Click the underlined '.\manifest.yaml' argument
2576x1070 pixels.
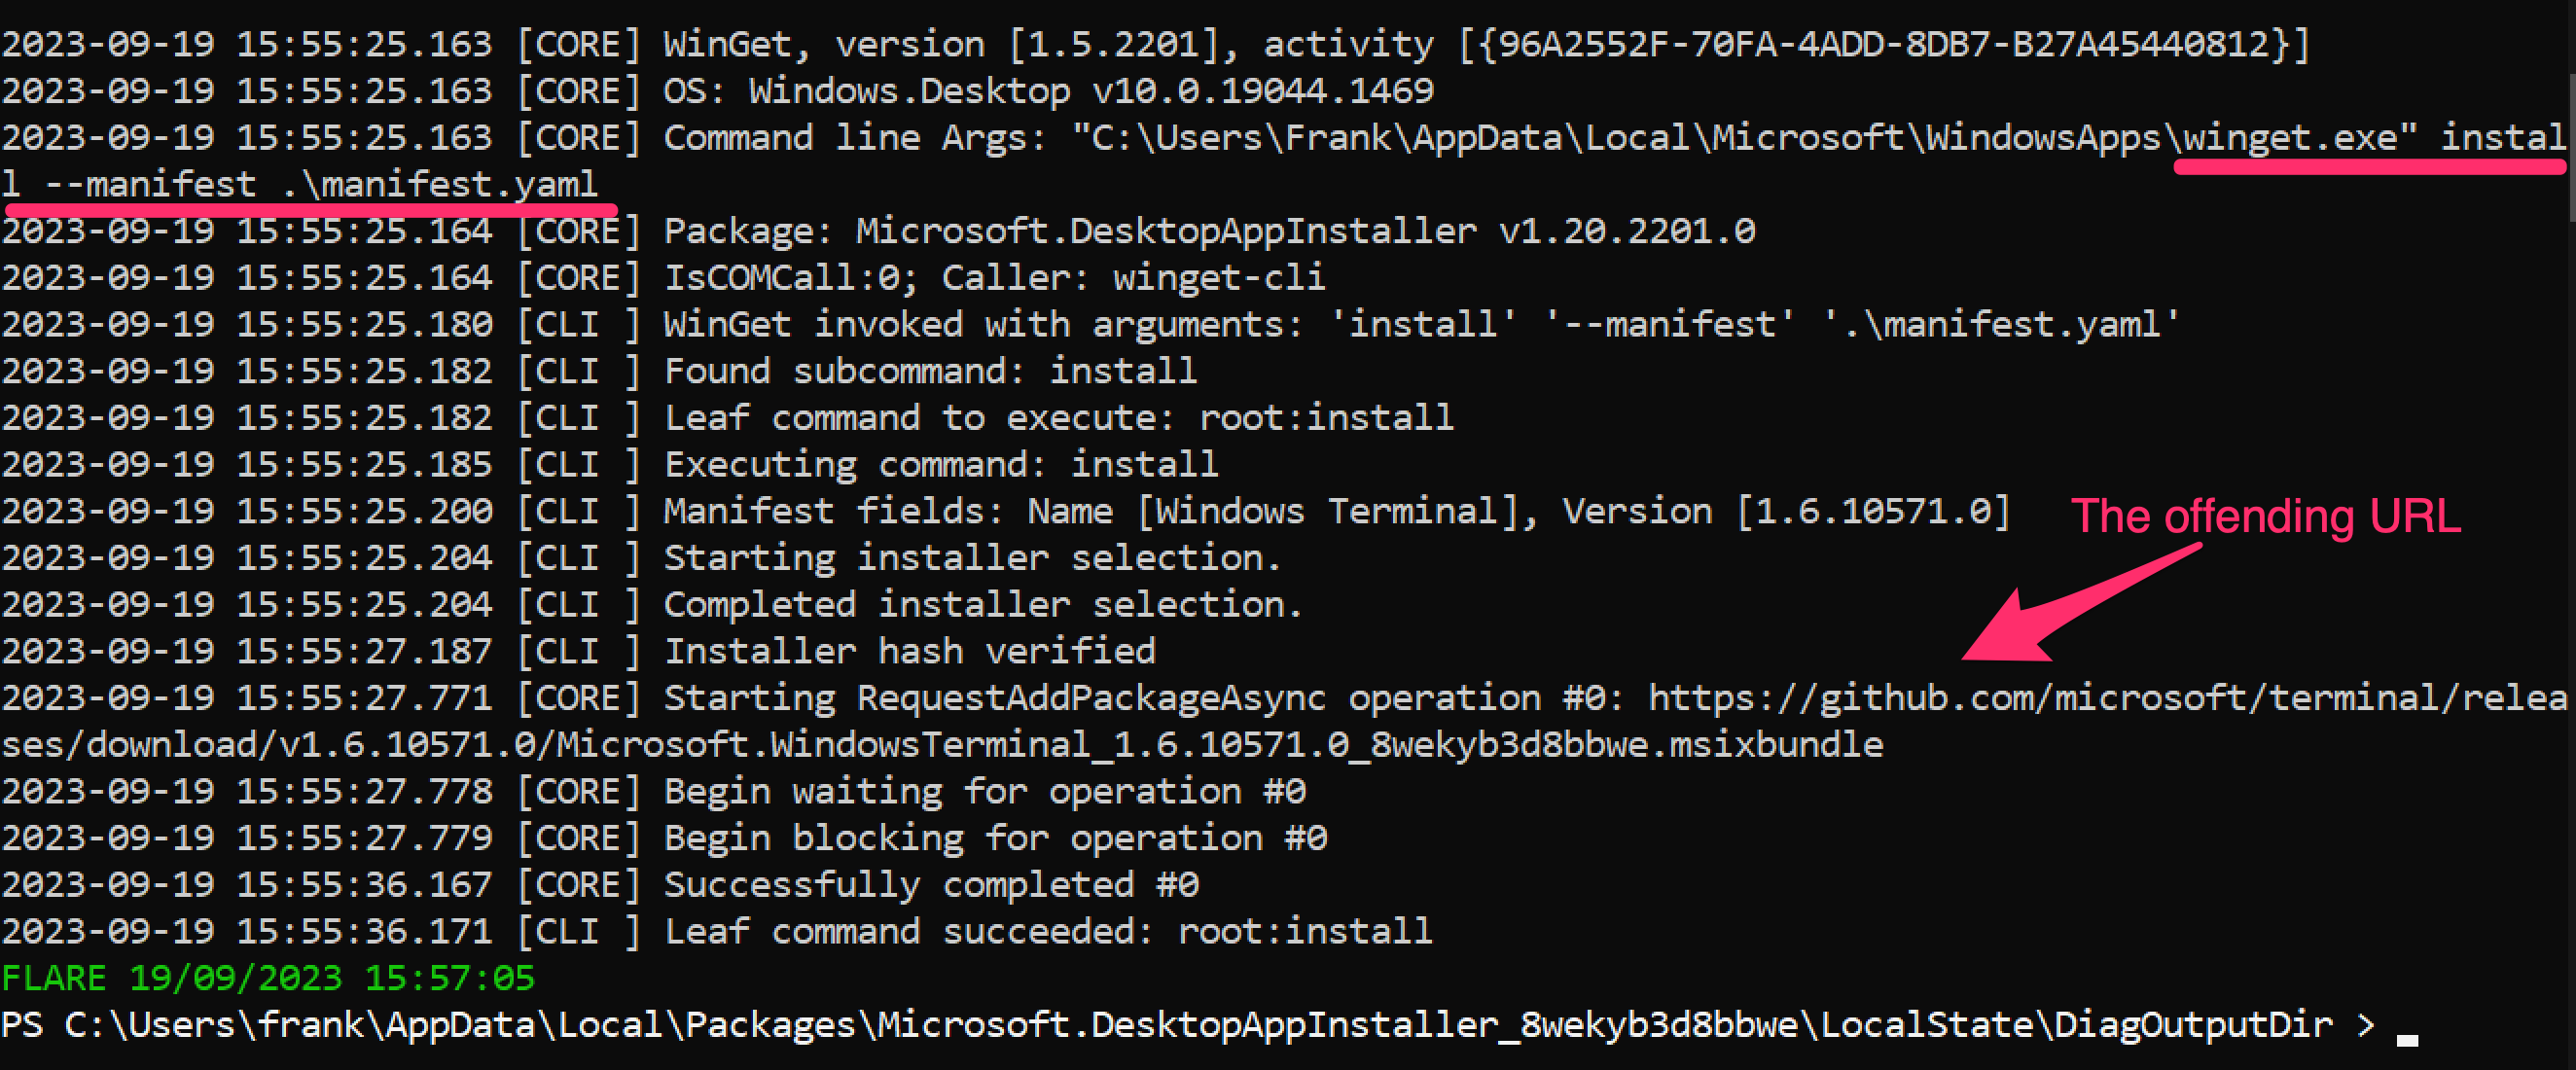coord(440,184)
